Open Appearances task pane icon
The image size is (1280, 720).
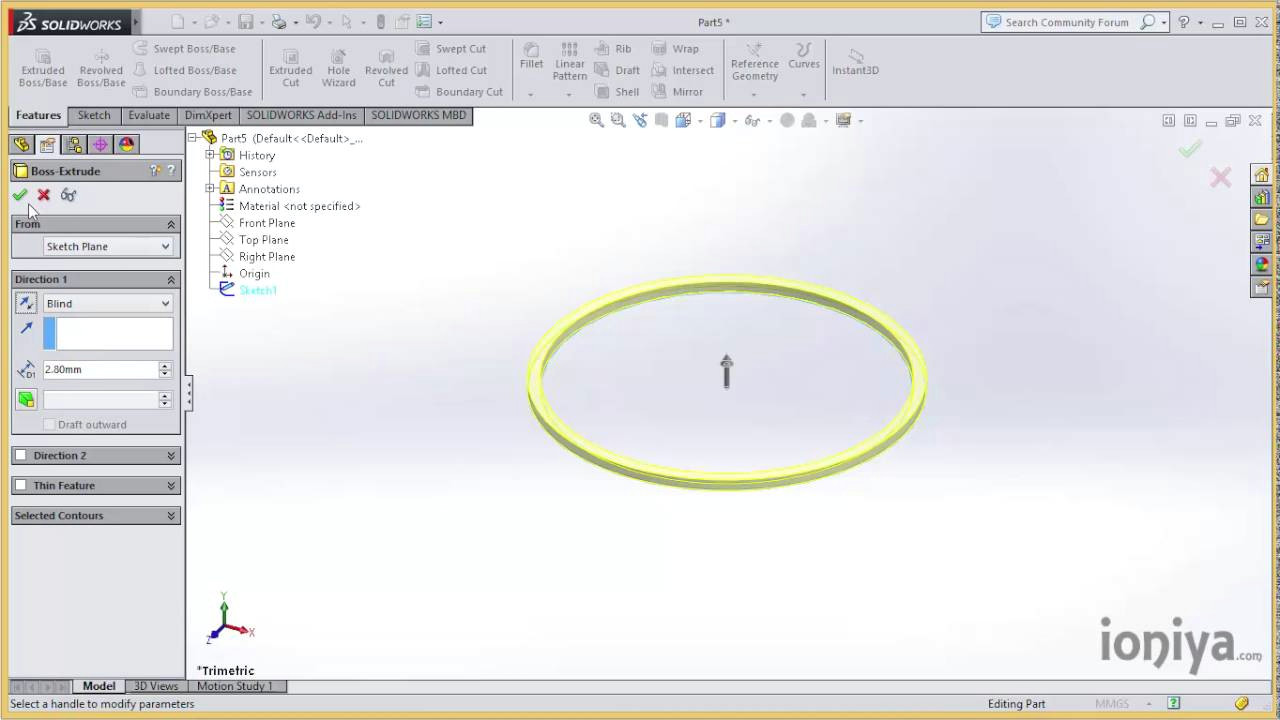[1261, 264]
